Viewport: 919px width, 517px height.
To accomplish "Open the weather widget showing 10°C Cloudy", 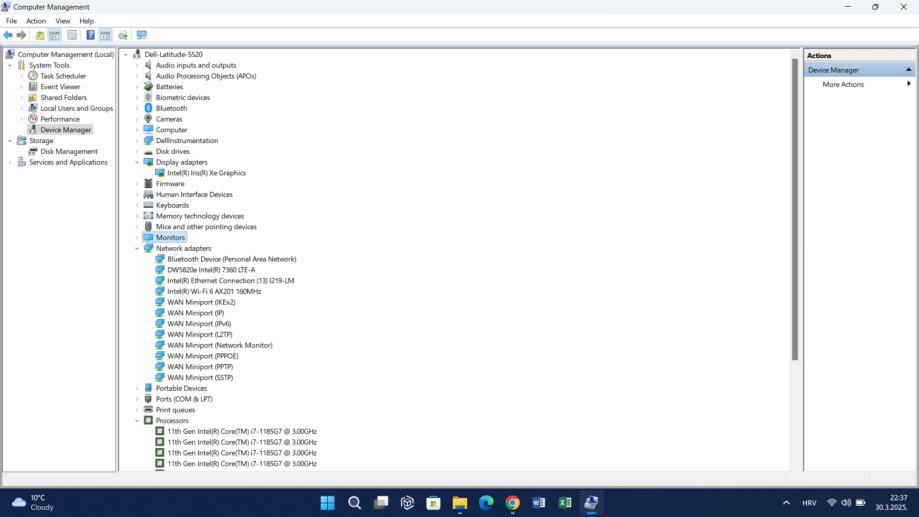I will pos(33,502).
